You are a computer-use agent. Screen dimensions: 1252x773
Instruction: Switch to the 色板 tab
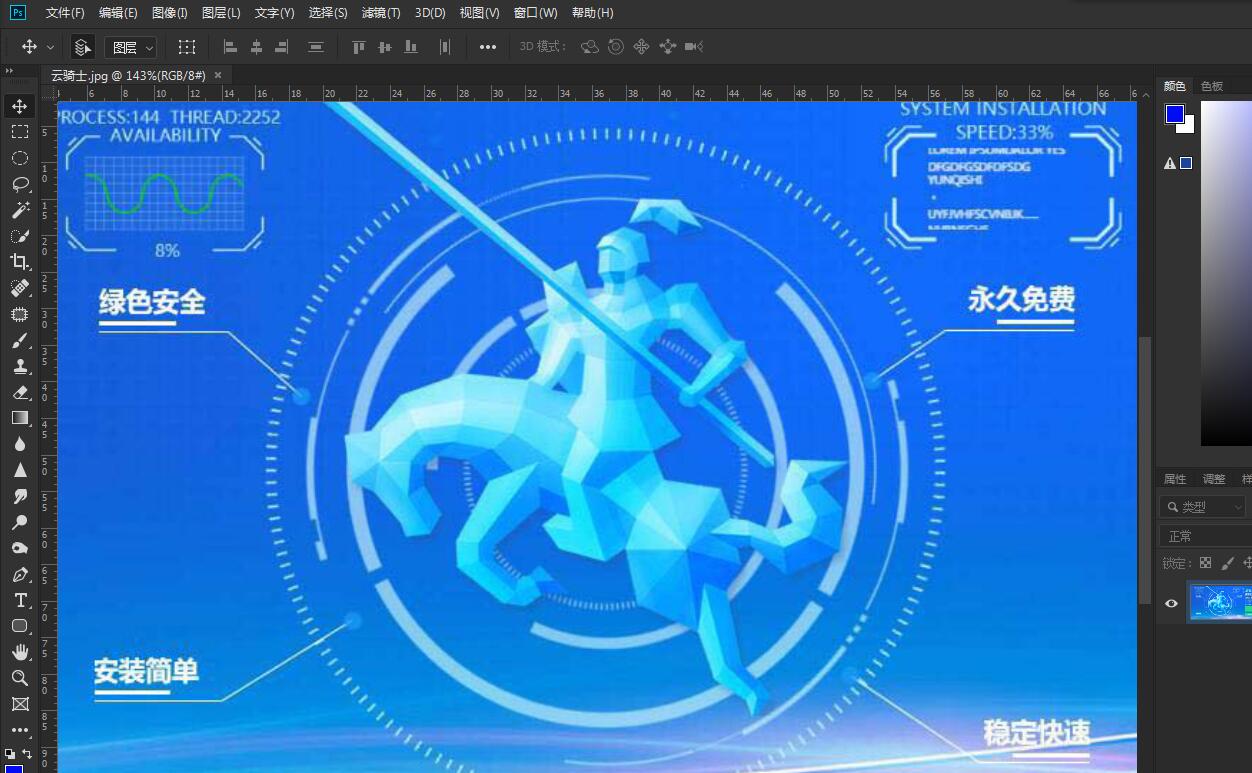(1211, 86)
